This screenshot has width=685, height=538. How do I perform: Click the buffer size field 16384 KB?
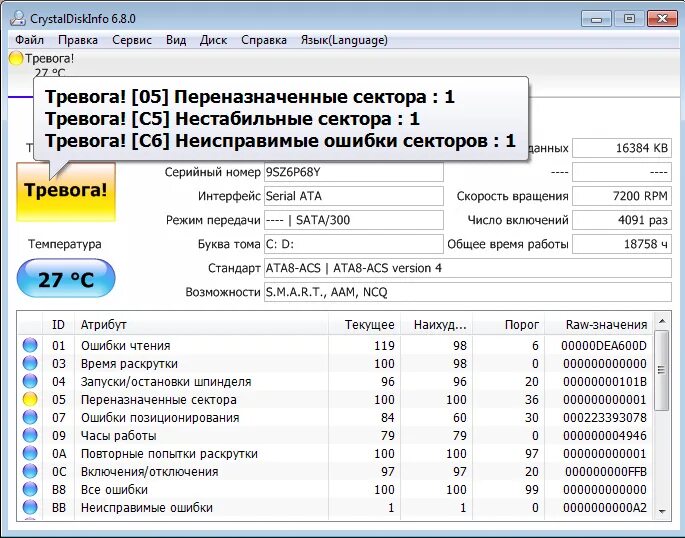coord(622,148)
